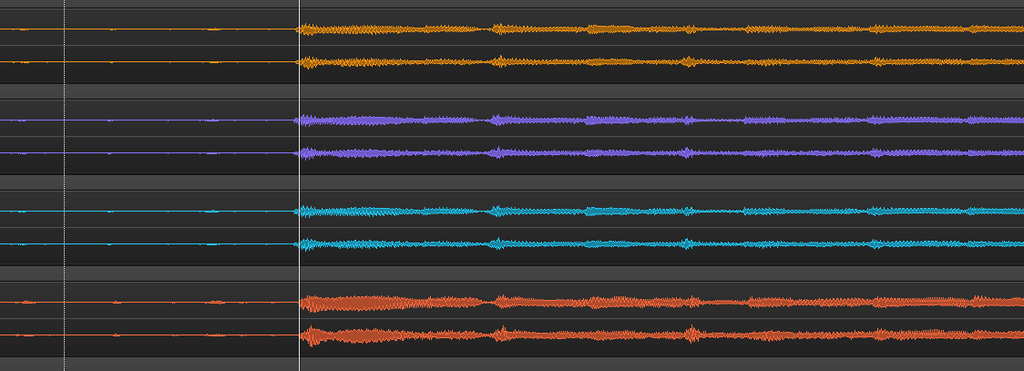Click the gray strip below the red track
Screen dimensions: 1024x371
point(512,363)
